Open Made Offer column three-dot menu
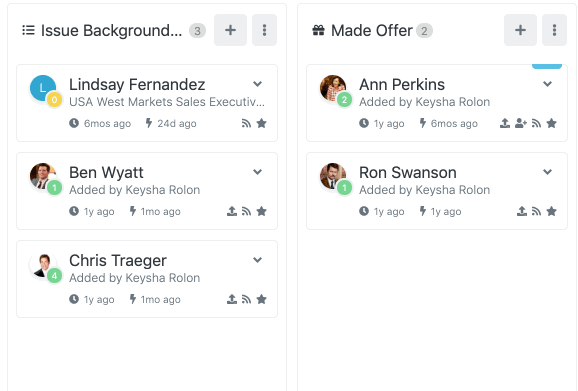Image resolution: width=578 pixels, height=391 pixels. [x=554, y=30]
